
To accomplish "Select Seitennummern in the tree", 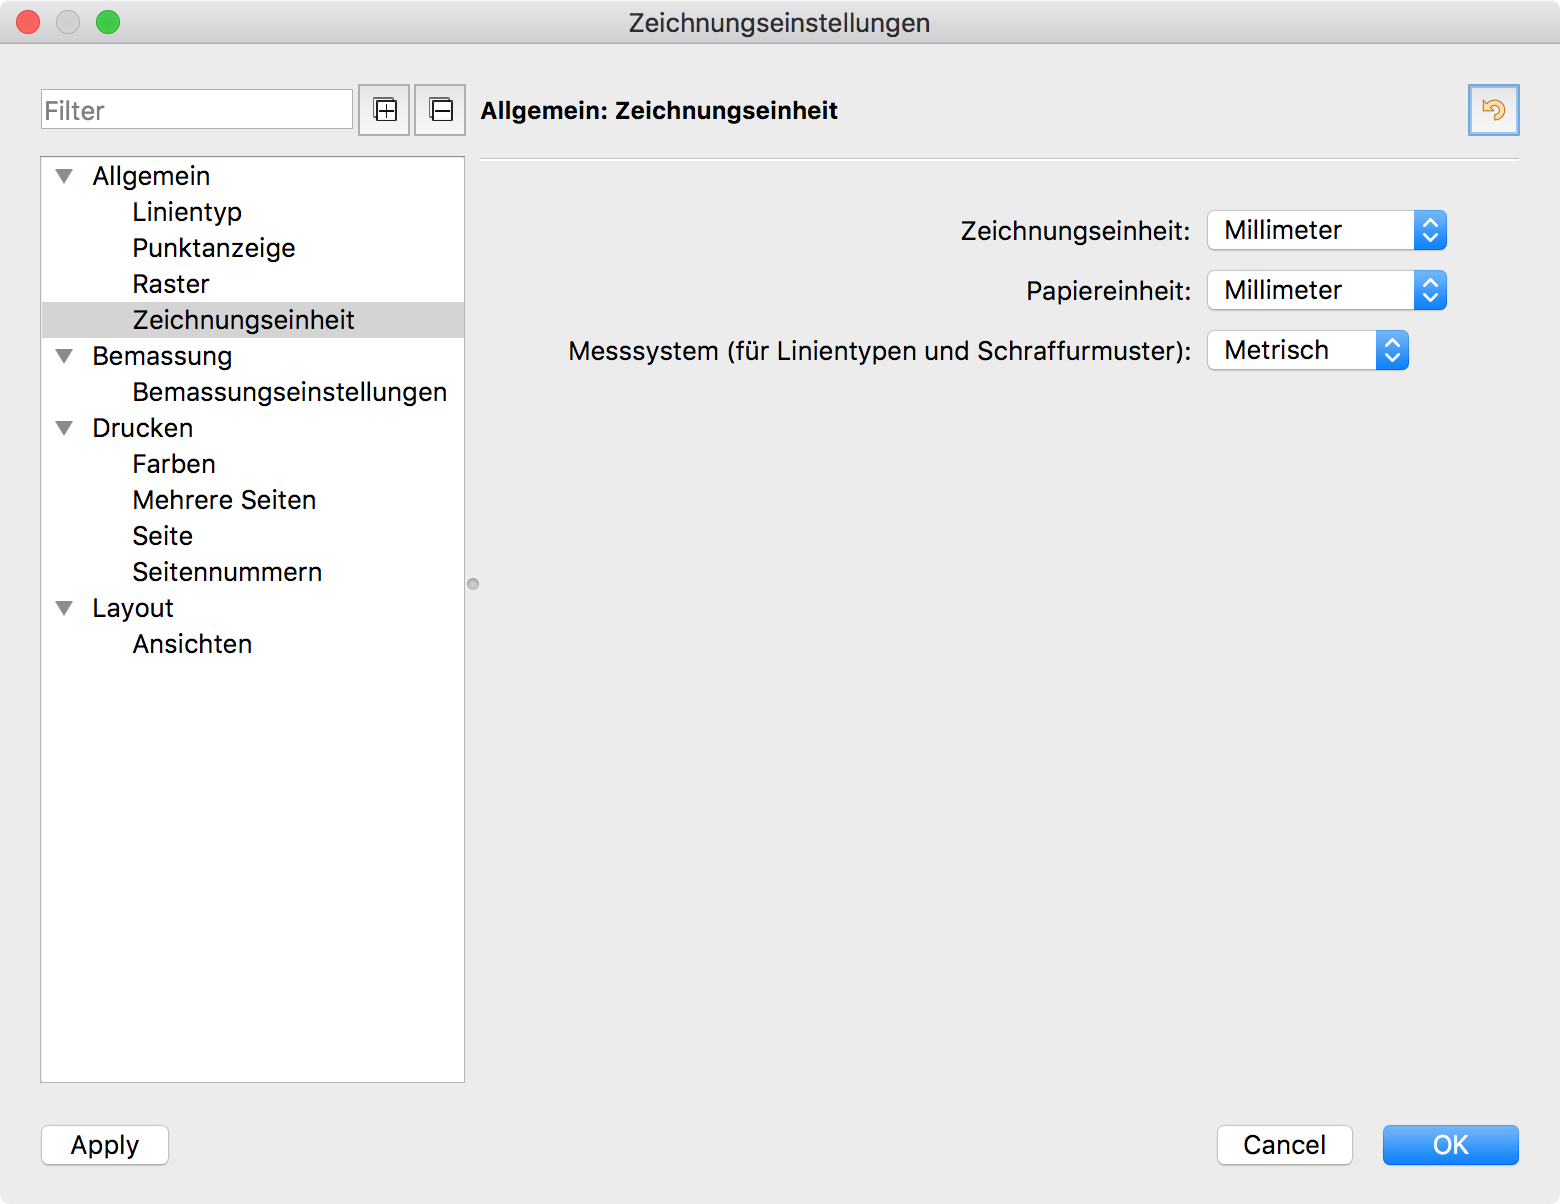I will [227, 573].
